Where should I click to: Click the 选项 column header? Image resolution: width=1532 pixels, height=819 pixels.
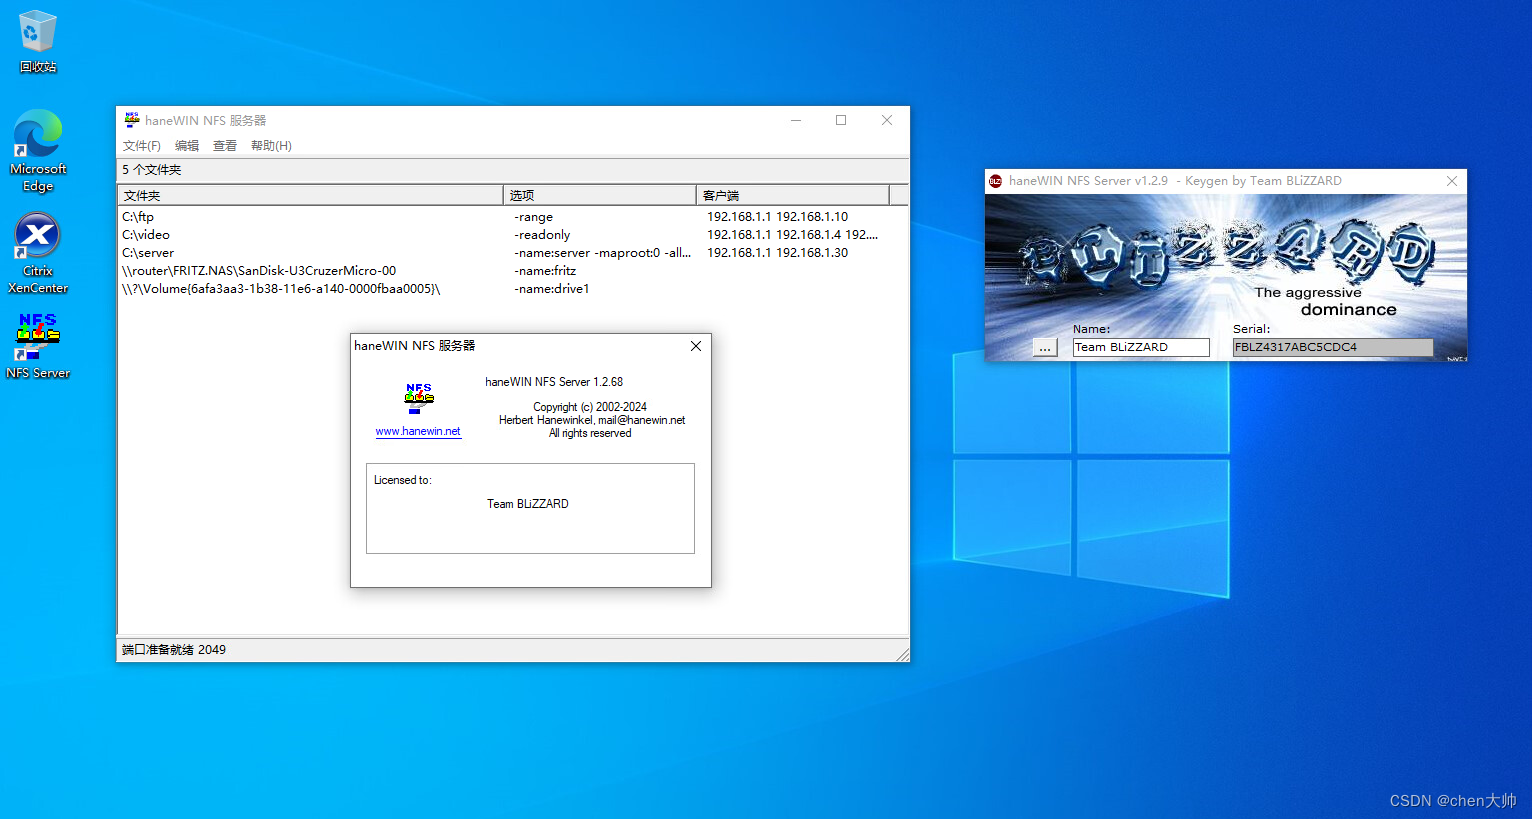click(599, 195)
